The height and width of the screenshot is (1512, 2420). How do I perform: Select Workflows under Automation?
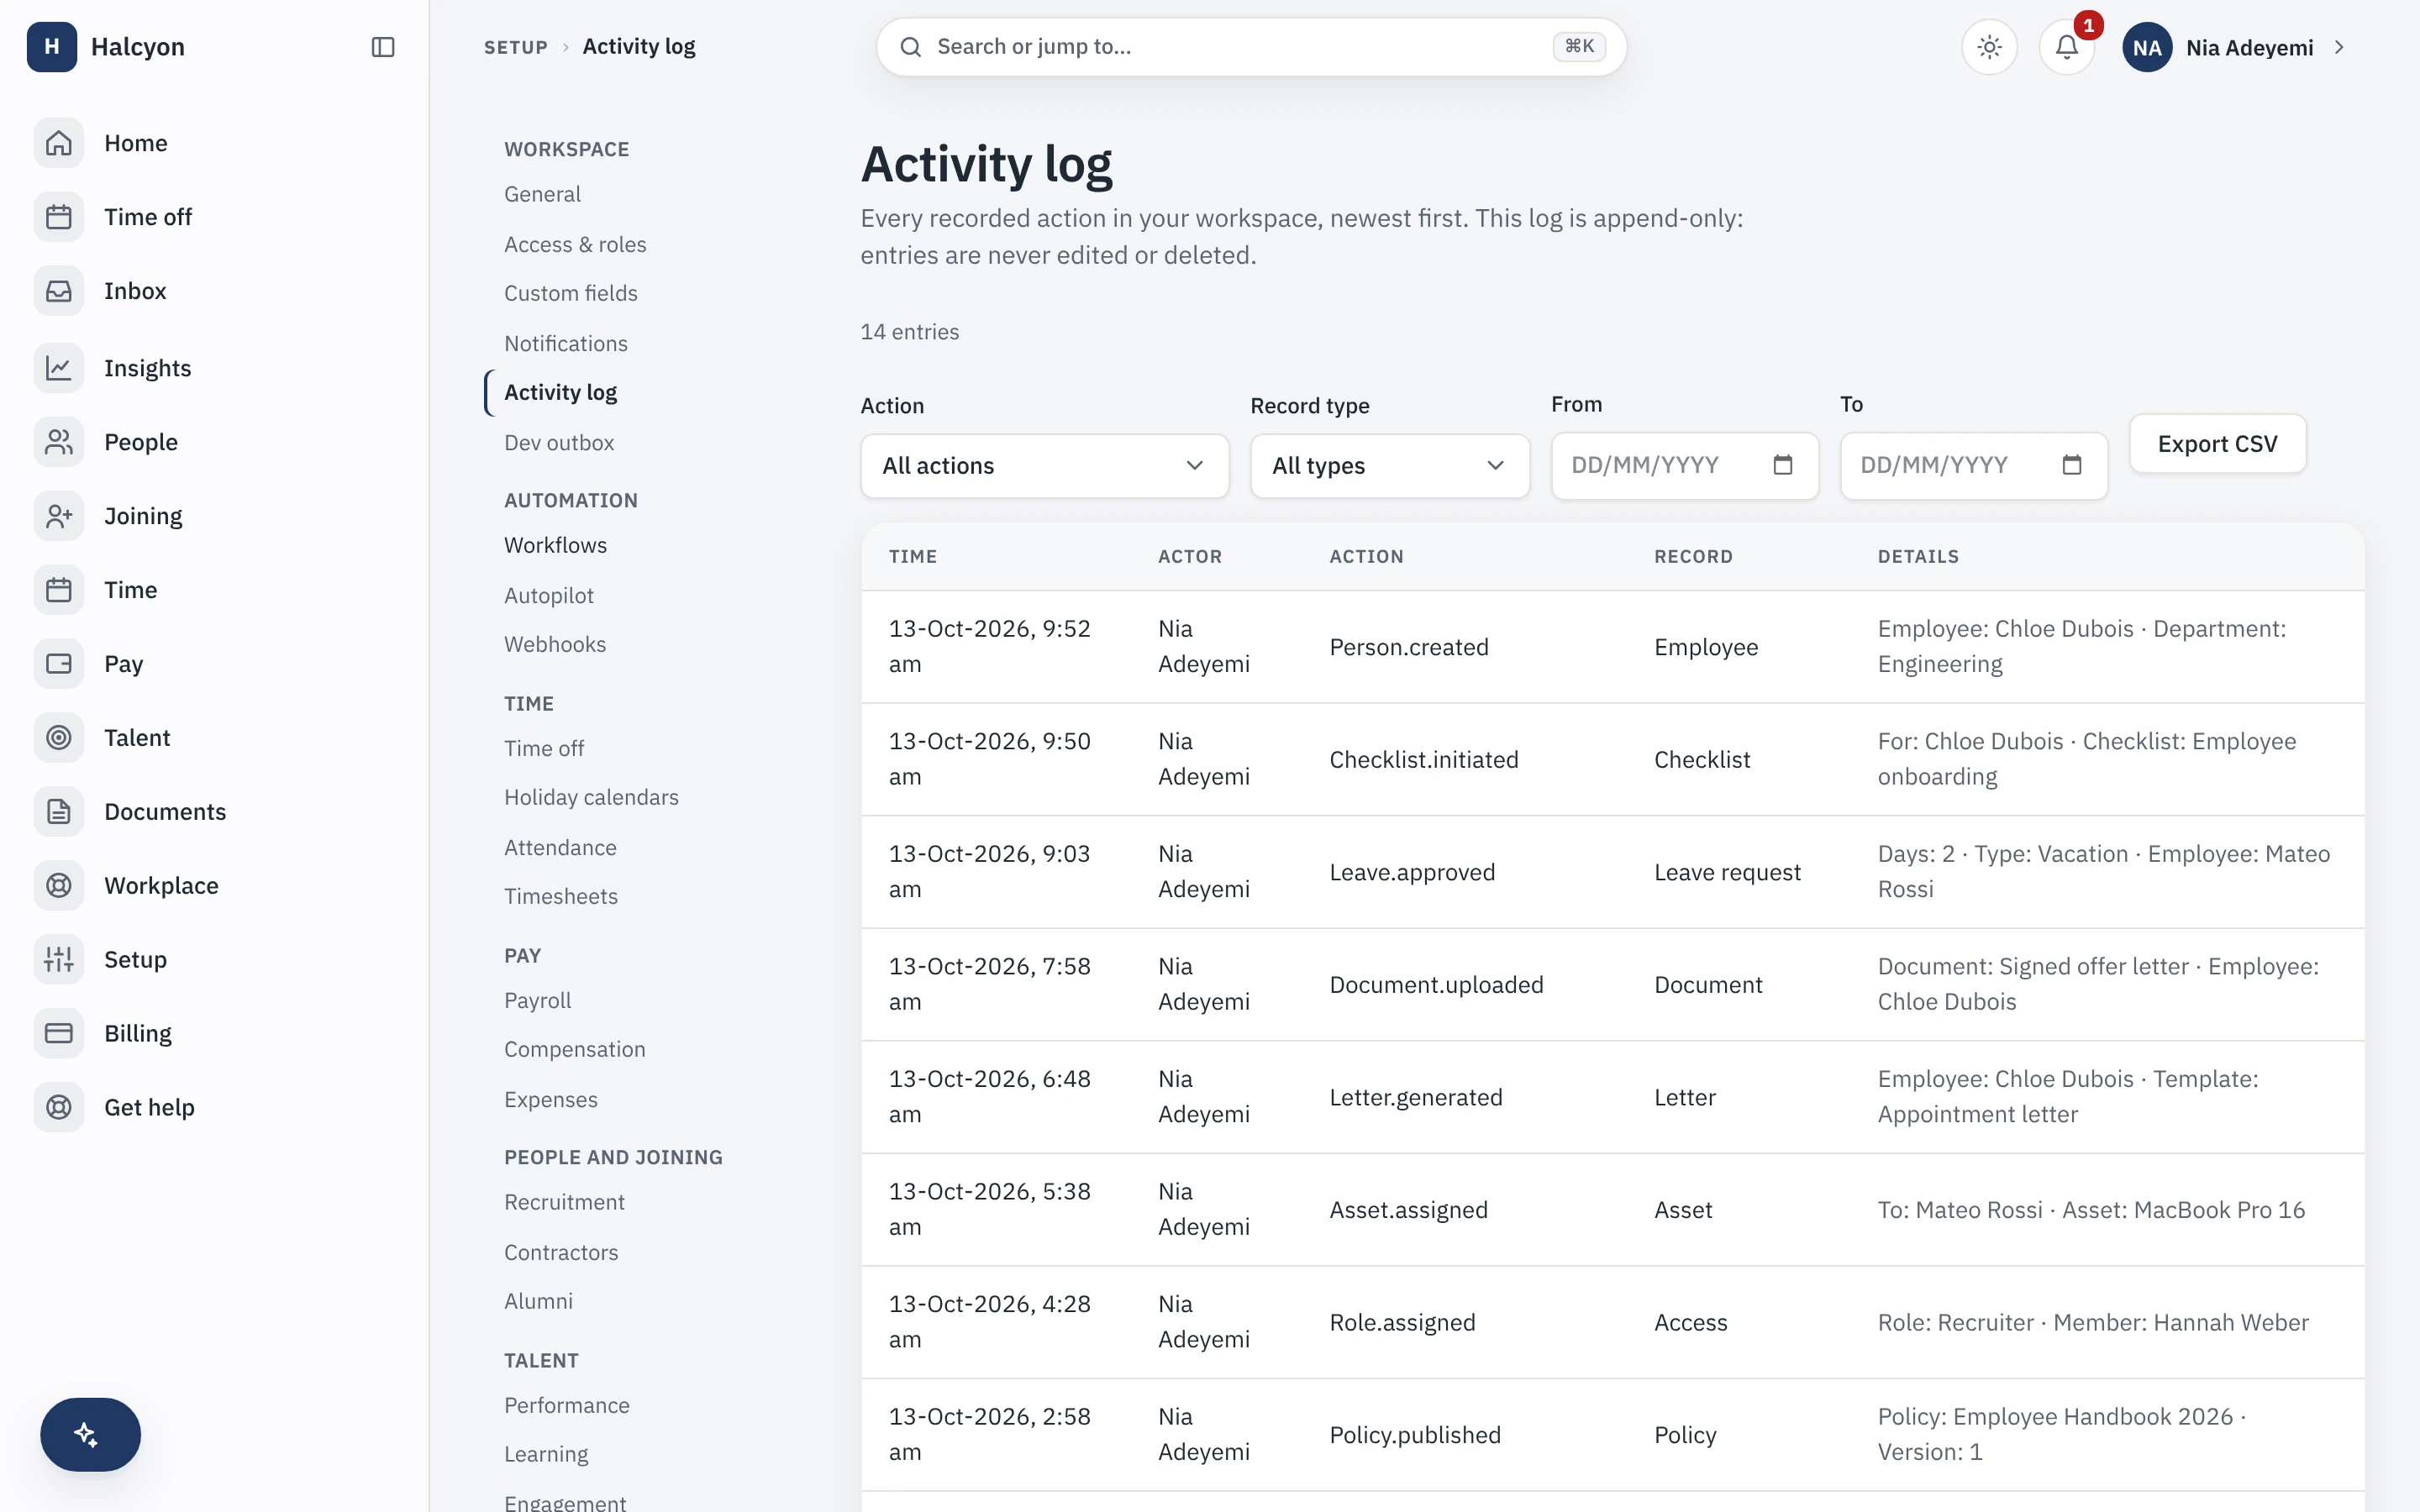point(555,545)
